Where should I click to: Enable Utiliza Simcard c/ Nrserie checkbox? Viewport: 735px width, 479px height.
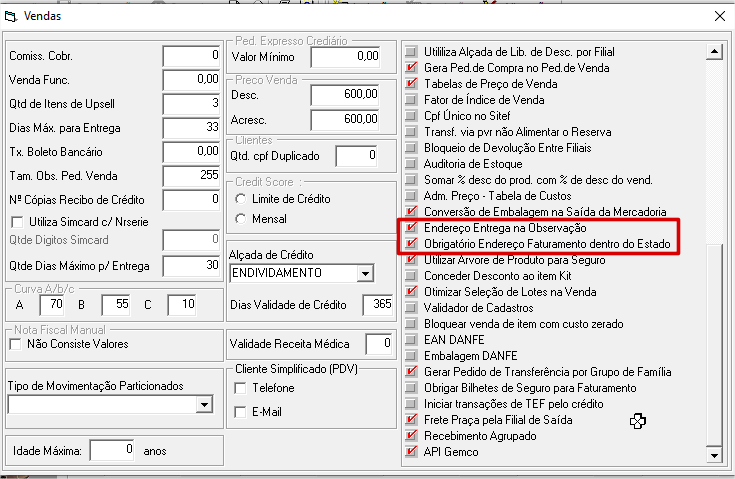[16, 221]
